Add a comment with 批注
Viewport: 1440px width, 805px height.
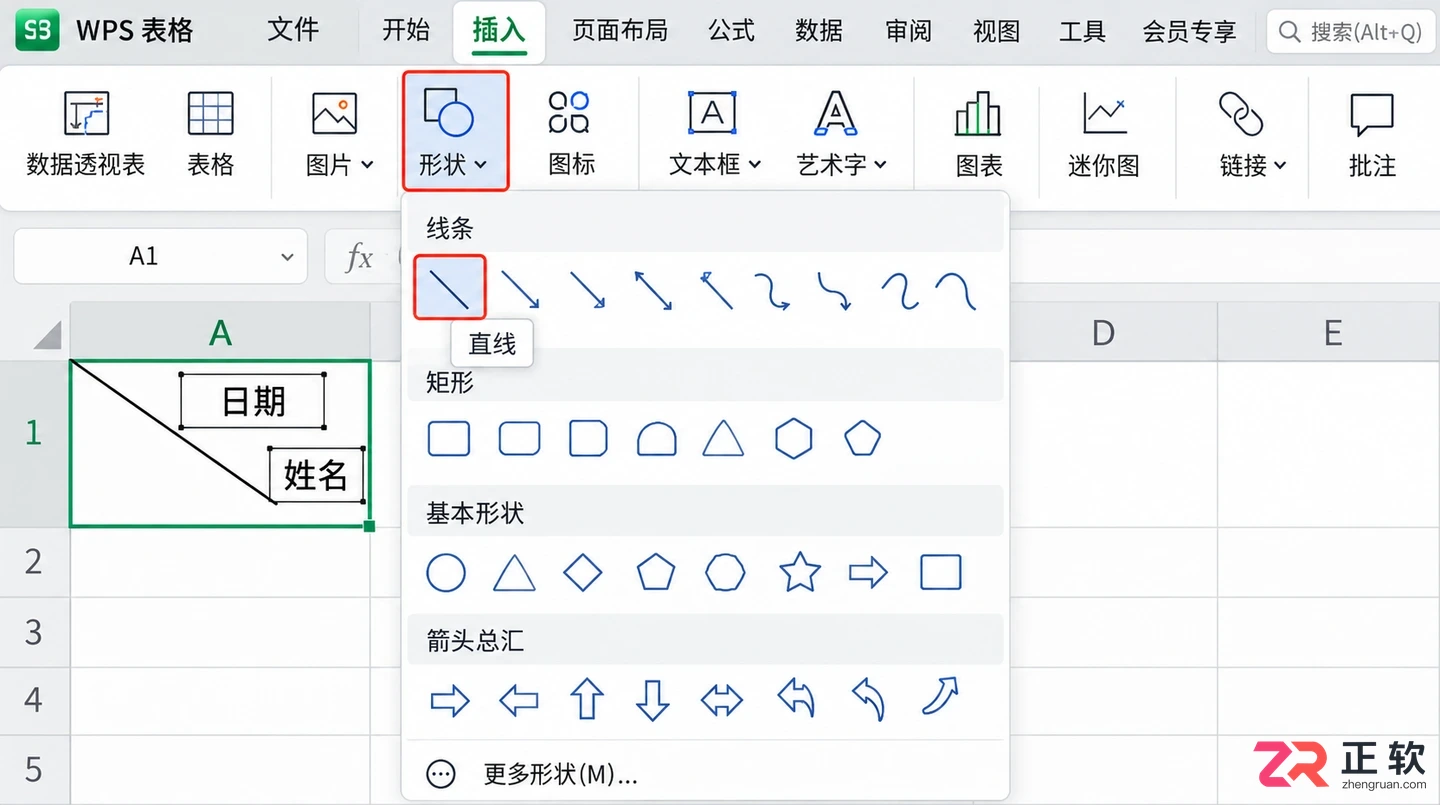pos(1372,133)
